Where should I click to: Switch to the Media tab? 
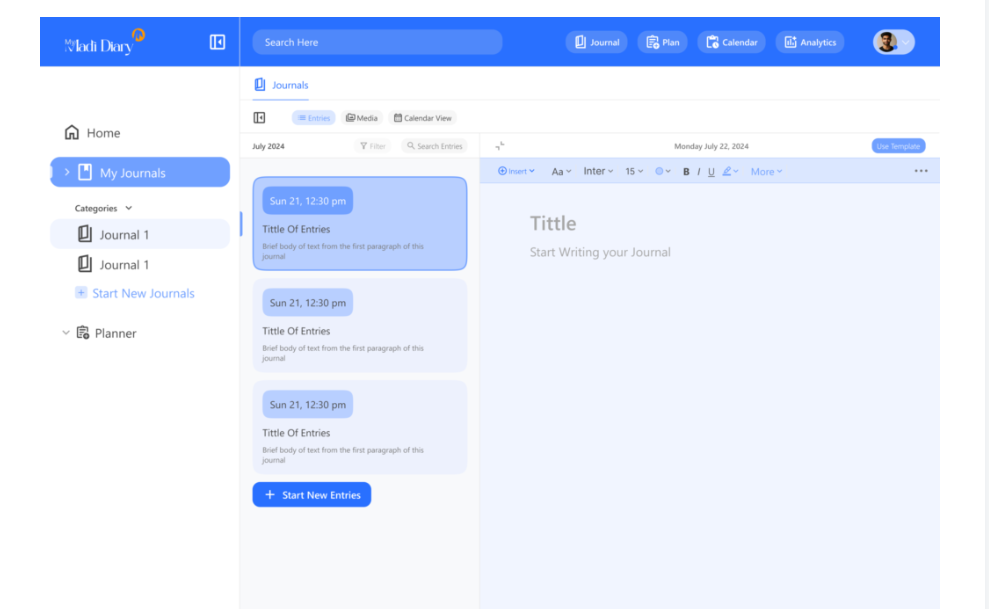pyautogui.click(x=362, y=118)
